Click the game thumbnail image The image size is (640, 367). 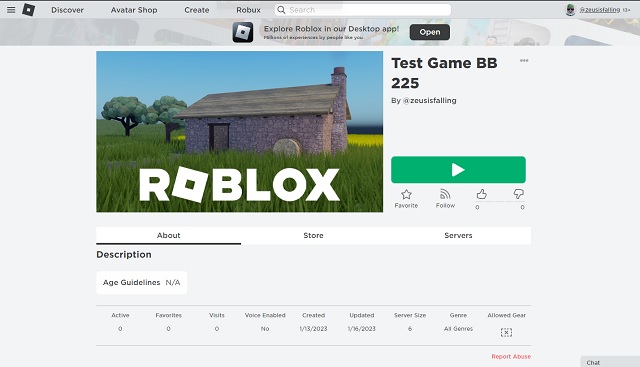(x=240, y=131)
